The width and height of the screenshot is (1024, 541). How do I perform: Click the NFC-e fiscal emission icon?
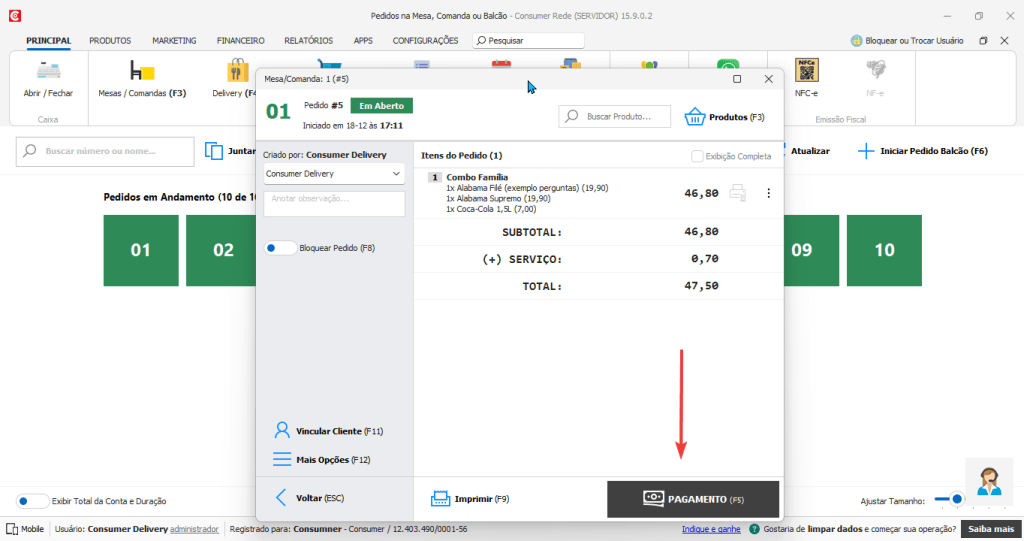(x=806, y=72)
